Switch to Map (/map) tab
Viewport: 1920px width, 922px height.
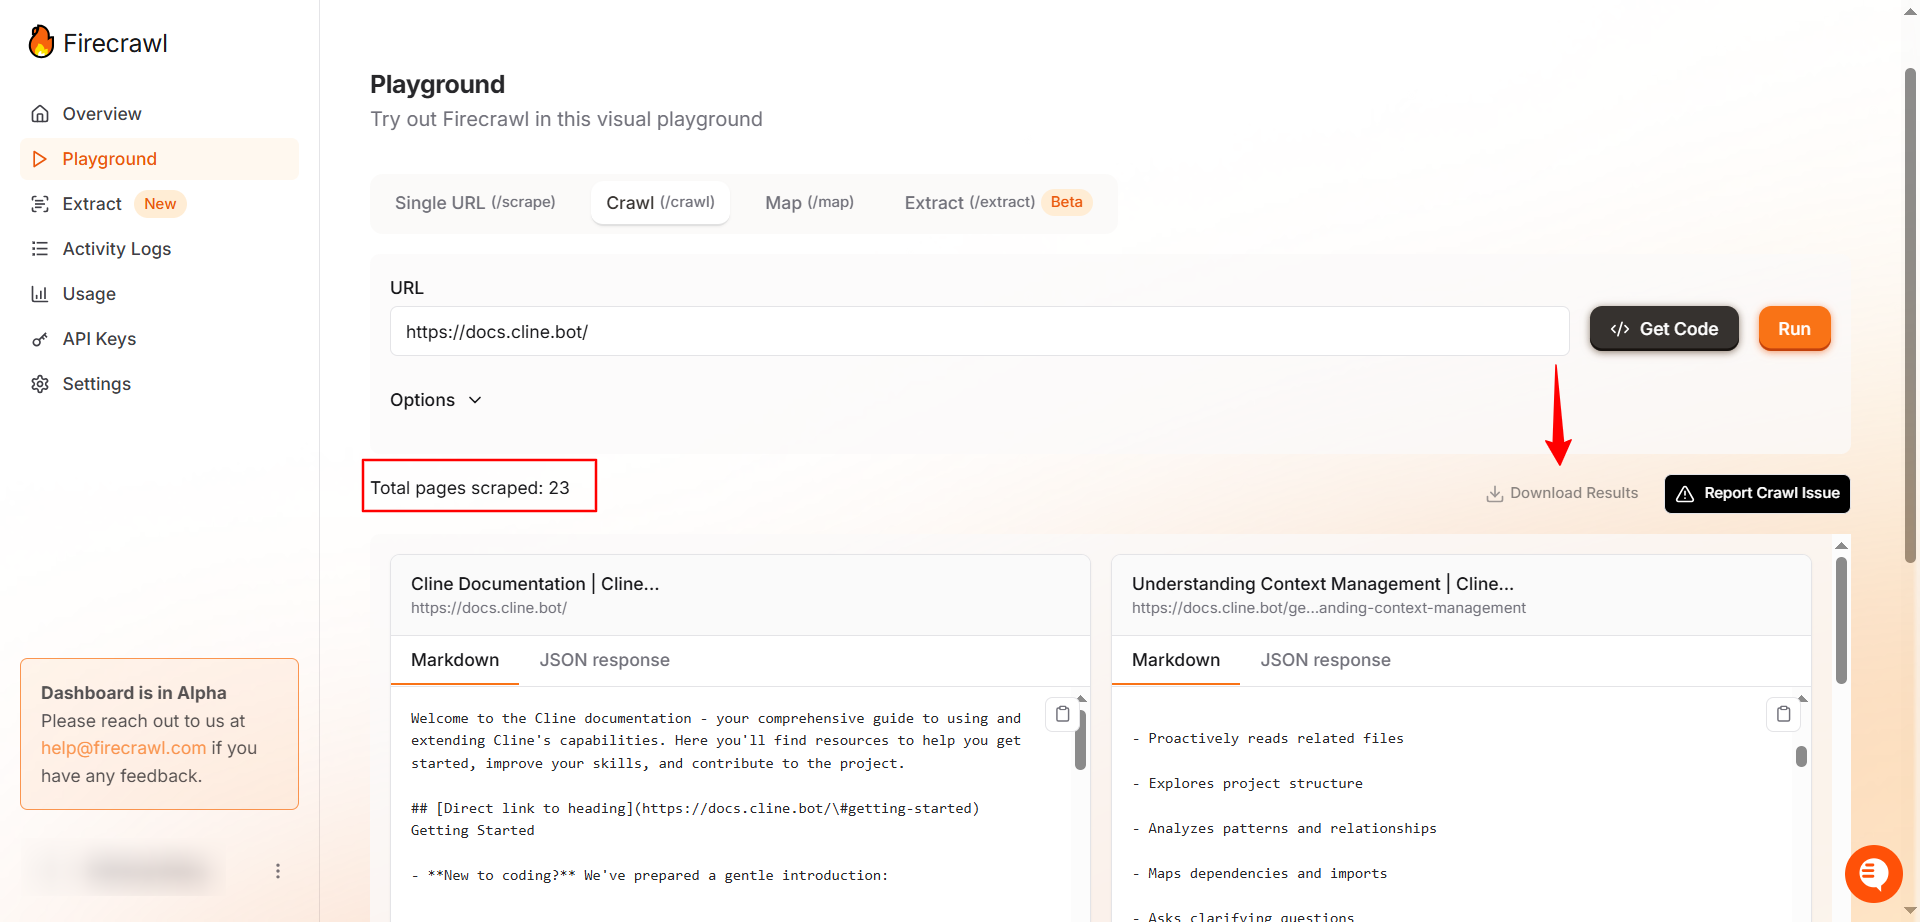click(809, 203)
